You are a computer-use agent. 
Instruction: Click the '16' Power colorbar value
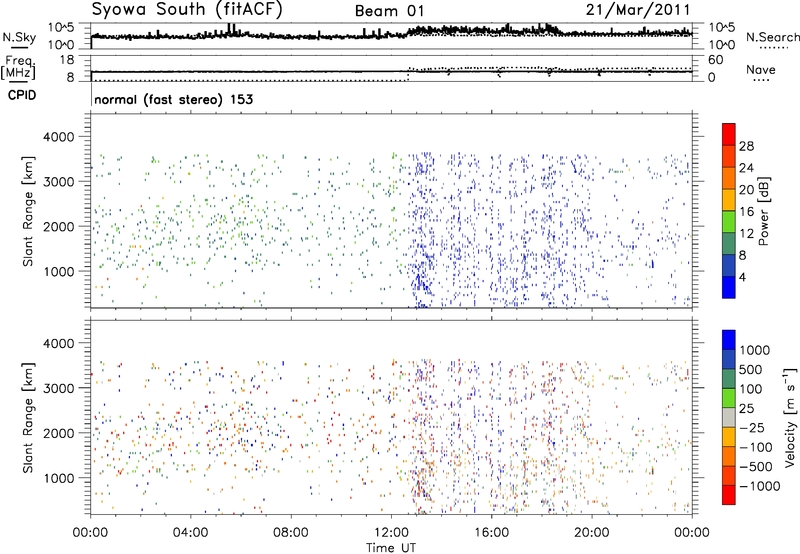746,211
